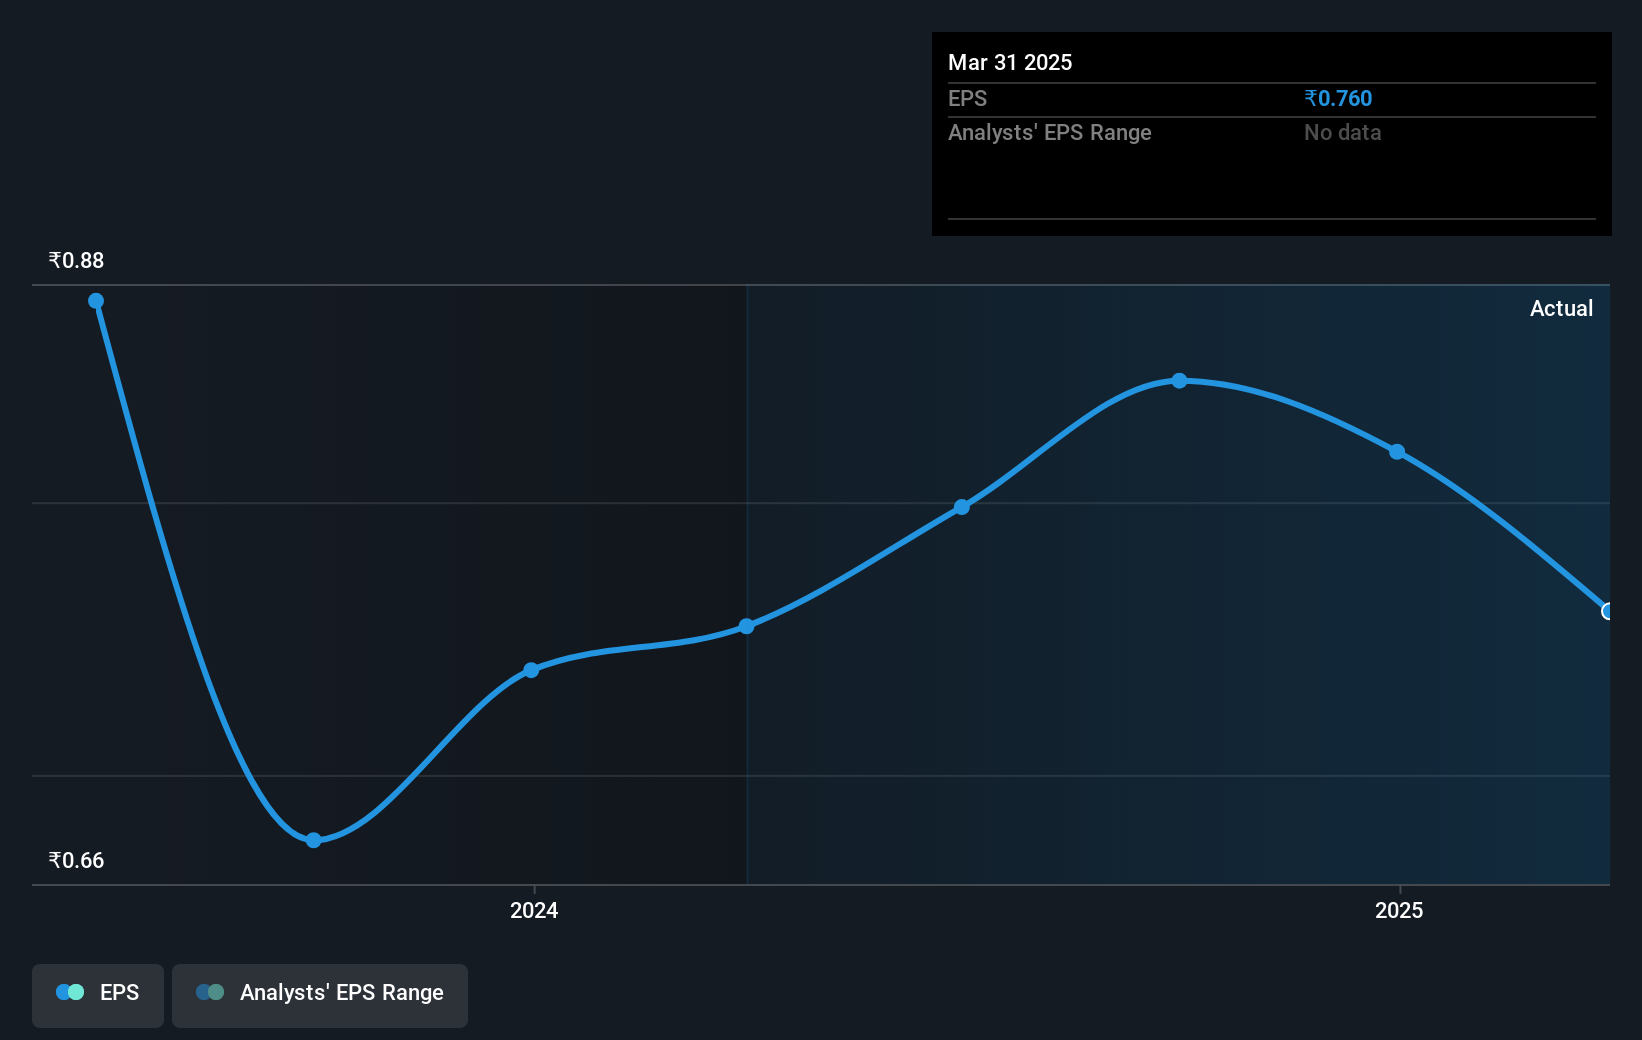Toggle the EPS legend series
Screen dimensions: 1642x1040
point(98,995)
